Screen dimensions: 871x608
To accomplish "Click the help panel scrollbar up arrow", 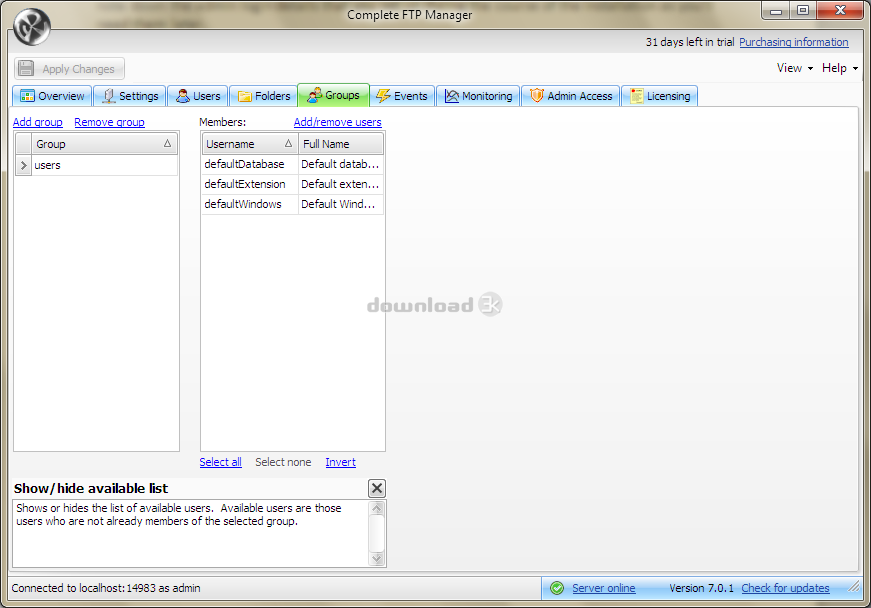I will coord(377,507).
